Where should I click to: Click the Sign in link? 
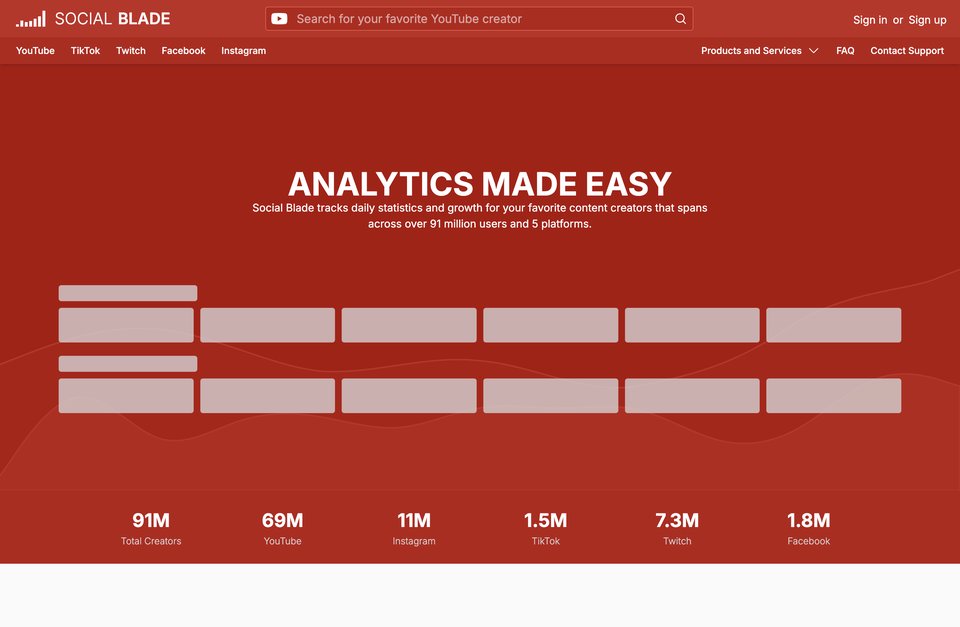[870, 20]
